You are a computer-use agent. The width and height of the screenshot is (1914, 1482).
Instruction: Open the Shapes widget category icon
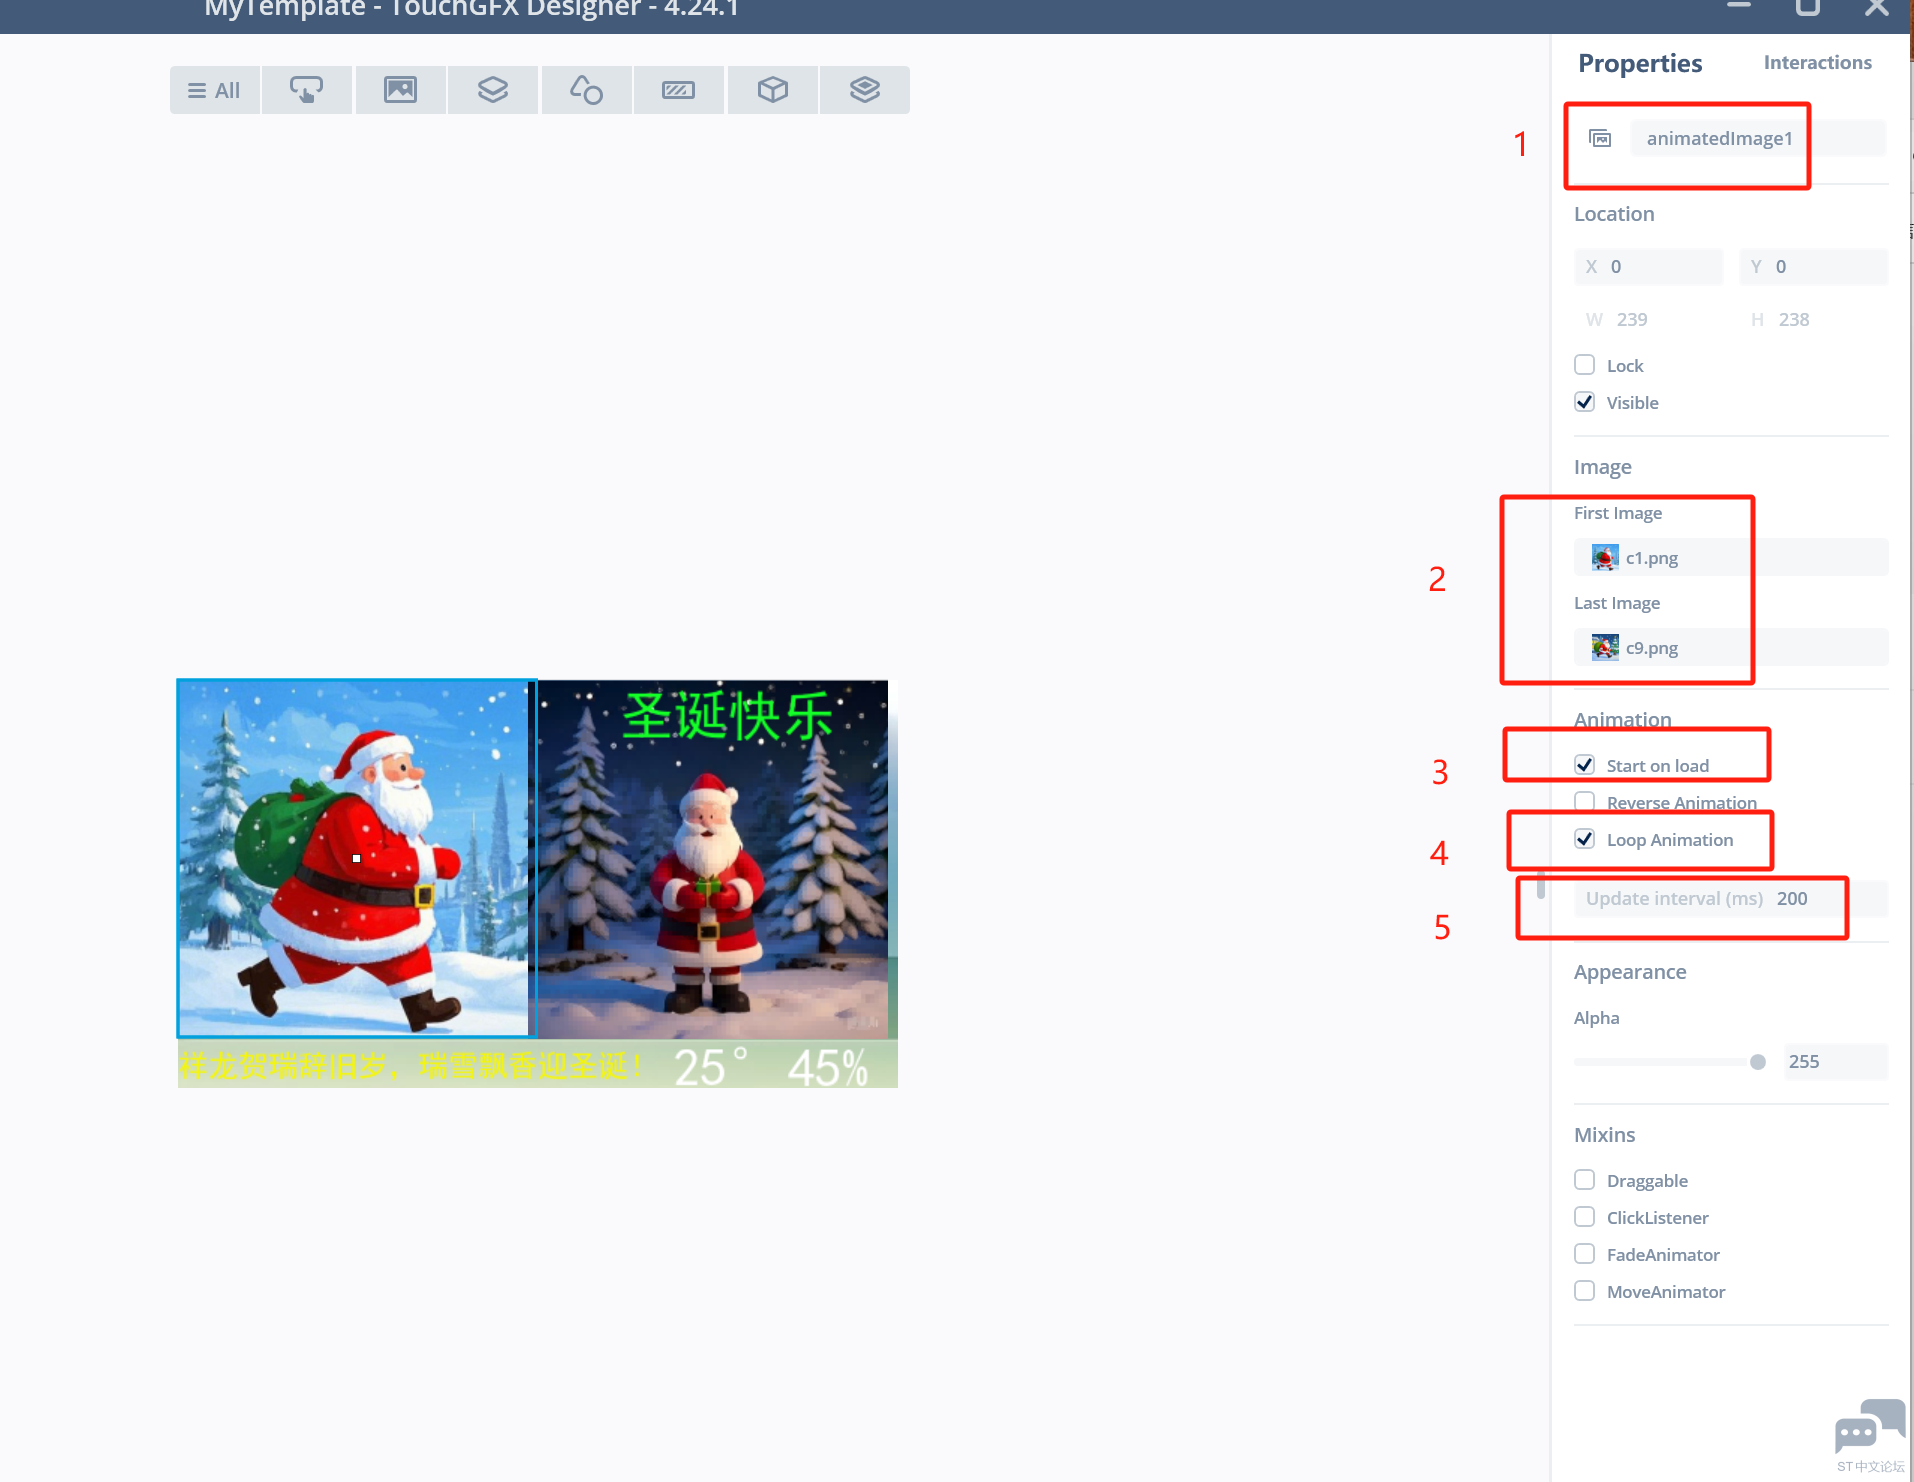(x=586, y=90)
